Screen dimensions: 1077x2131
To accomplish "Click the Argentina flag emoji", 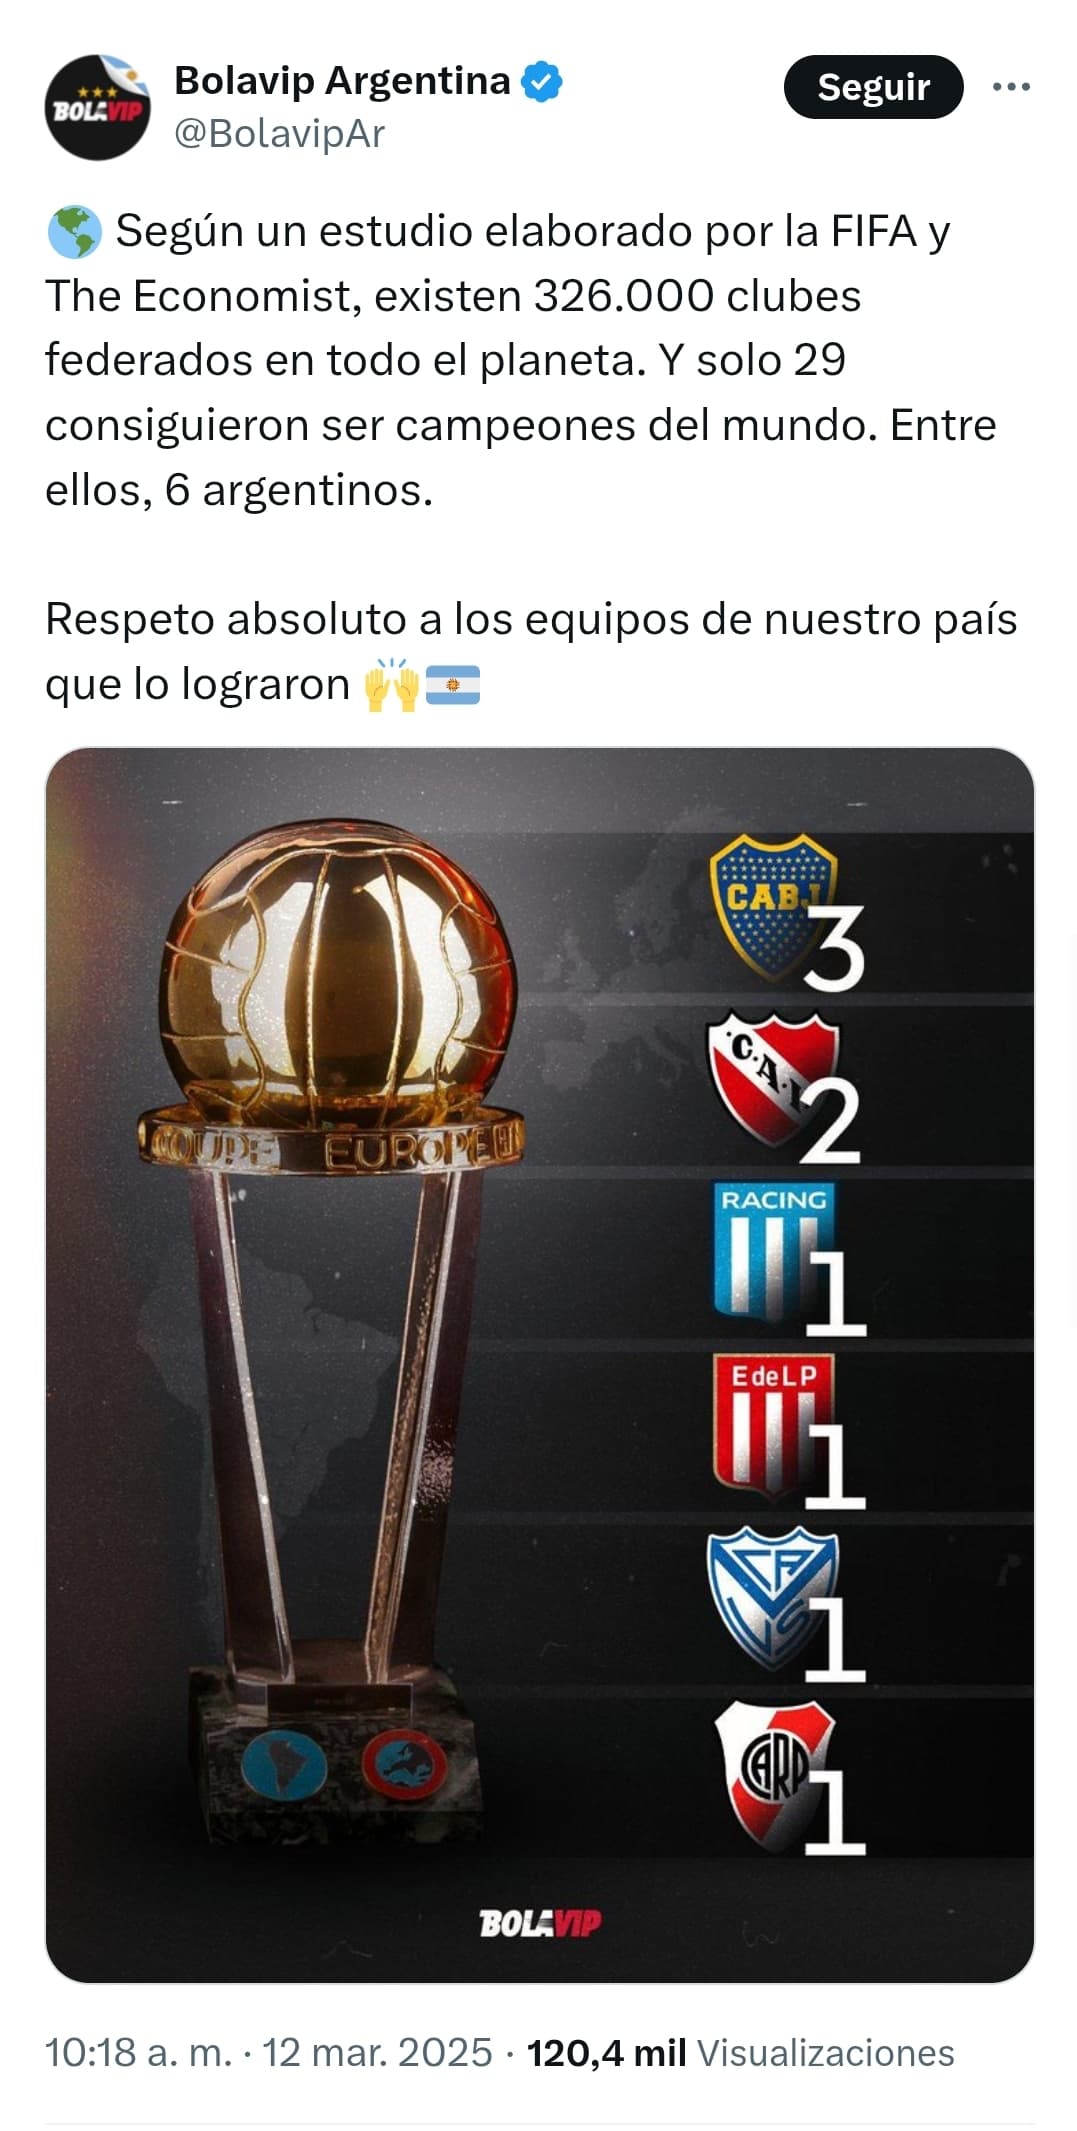I will click(453, 685).
